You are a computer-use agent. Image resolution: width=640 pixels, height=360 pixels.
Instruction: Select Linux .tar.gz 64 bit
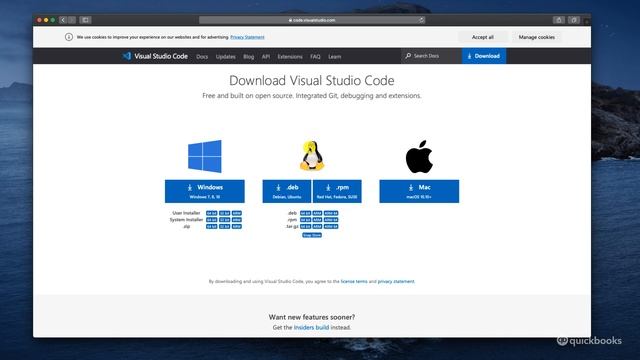click(x=305, y=226)
